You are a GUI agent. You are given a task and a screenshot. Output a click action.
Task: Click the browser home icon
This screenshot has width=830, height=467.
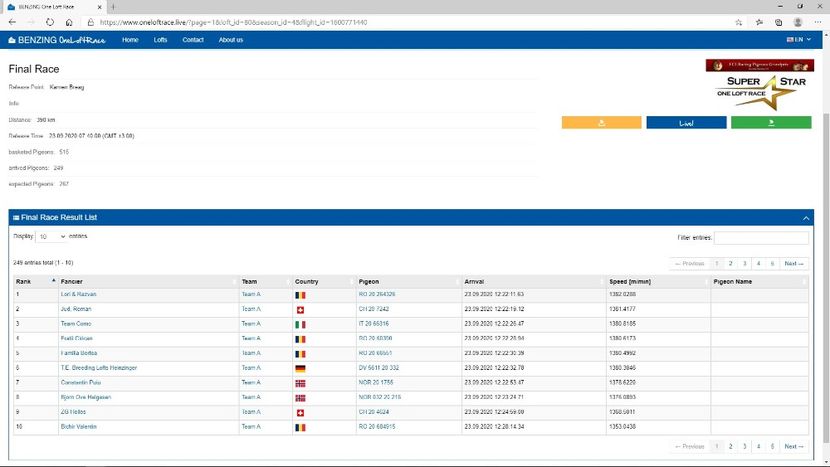click(x=68, y=22)
